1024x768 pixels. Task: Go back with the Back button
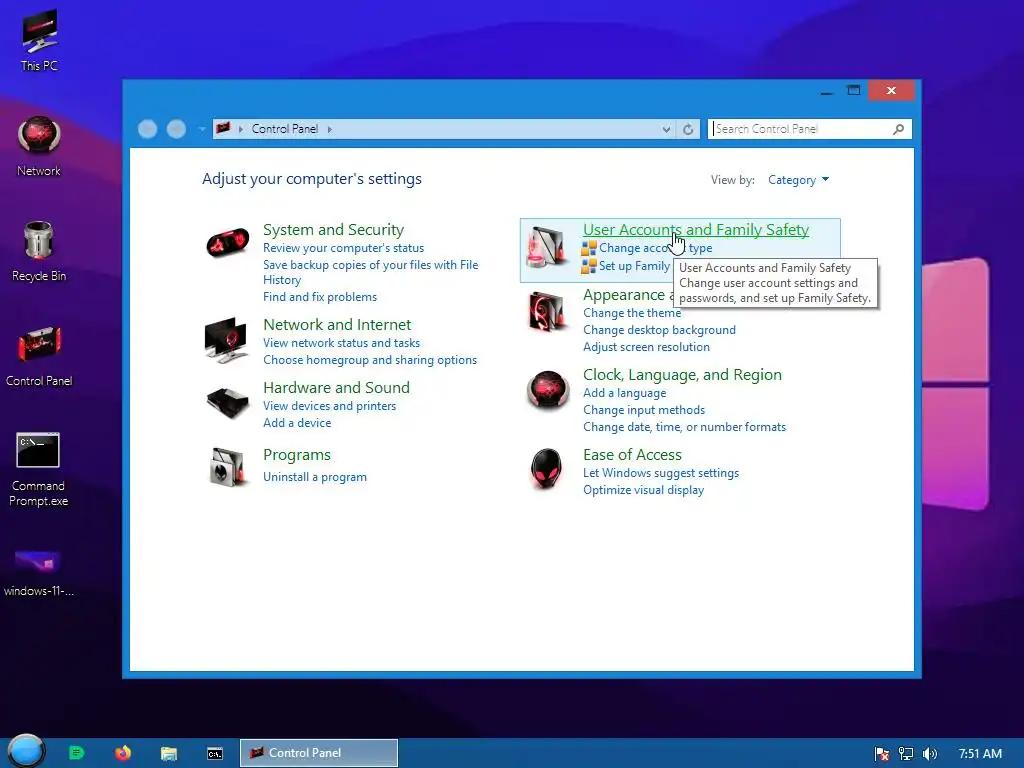click(148, 129)
